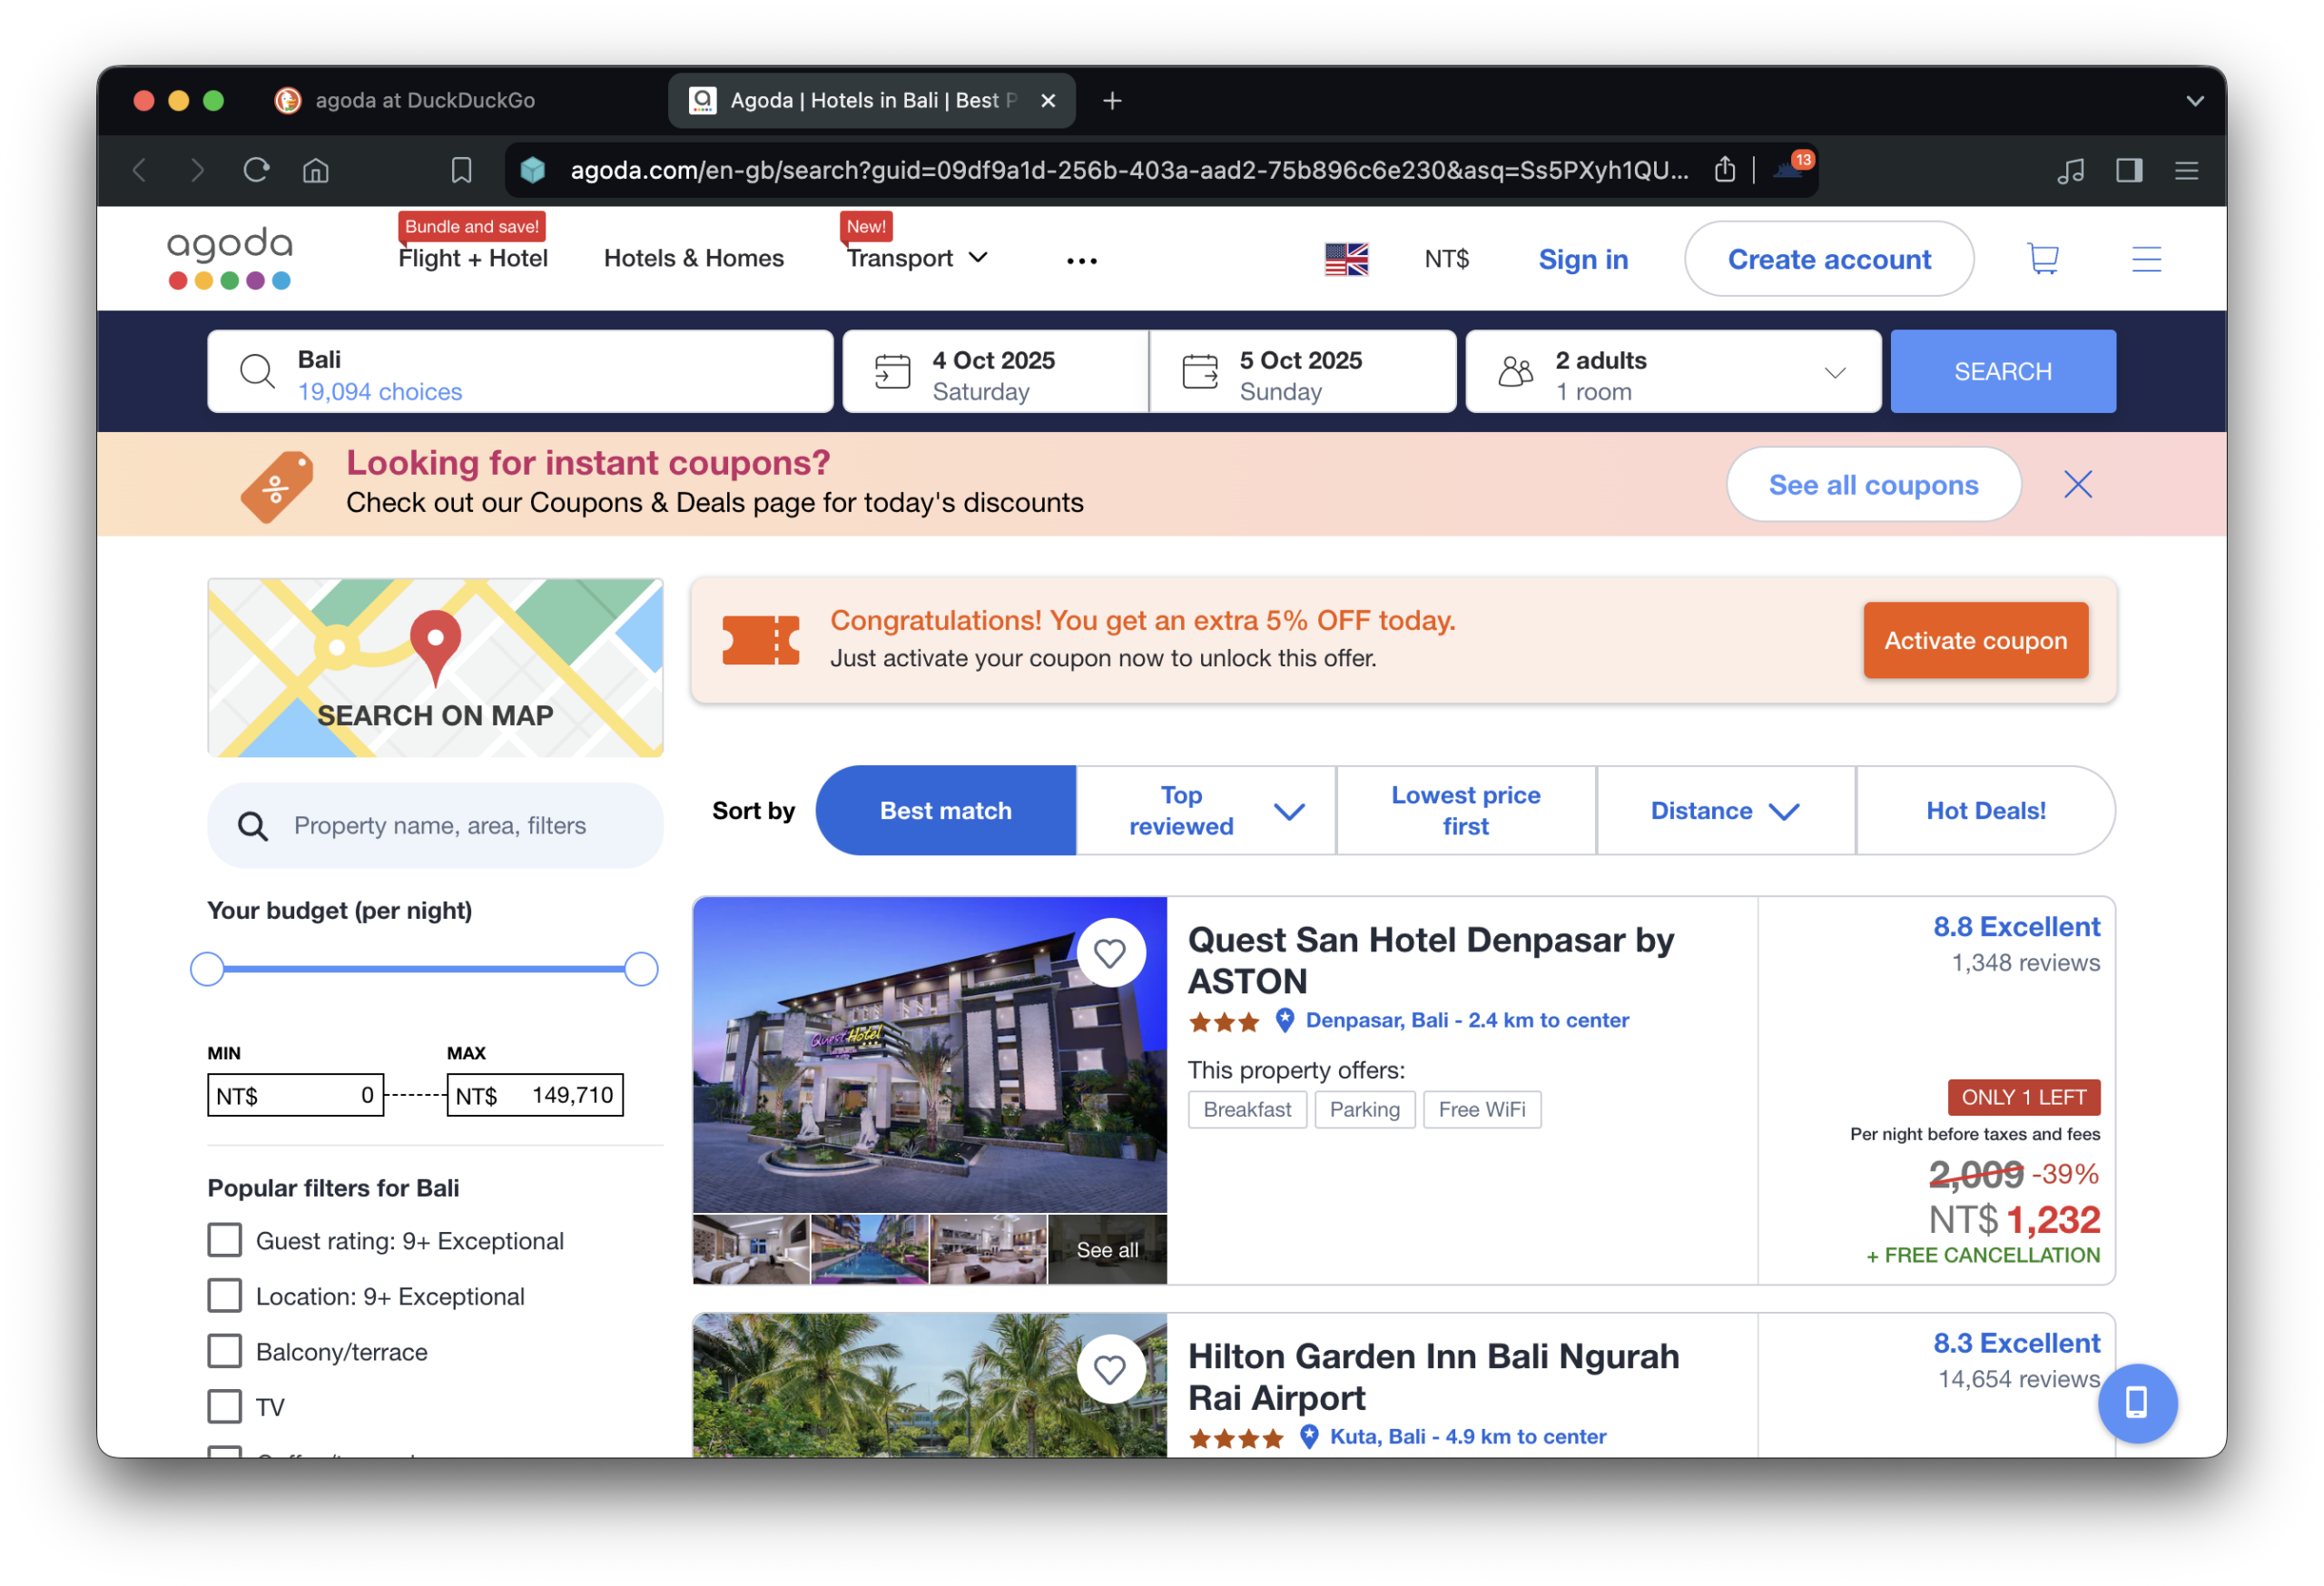This screenshot has width=2324, height=1586.
Task: Save Quest San Hotel to favorites
Action: point(1110,953)
